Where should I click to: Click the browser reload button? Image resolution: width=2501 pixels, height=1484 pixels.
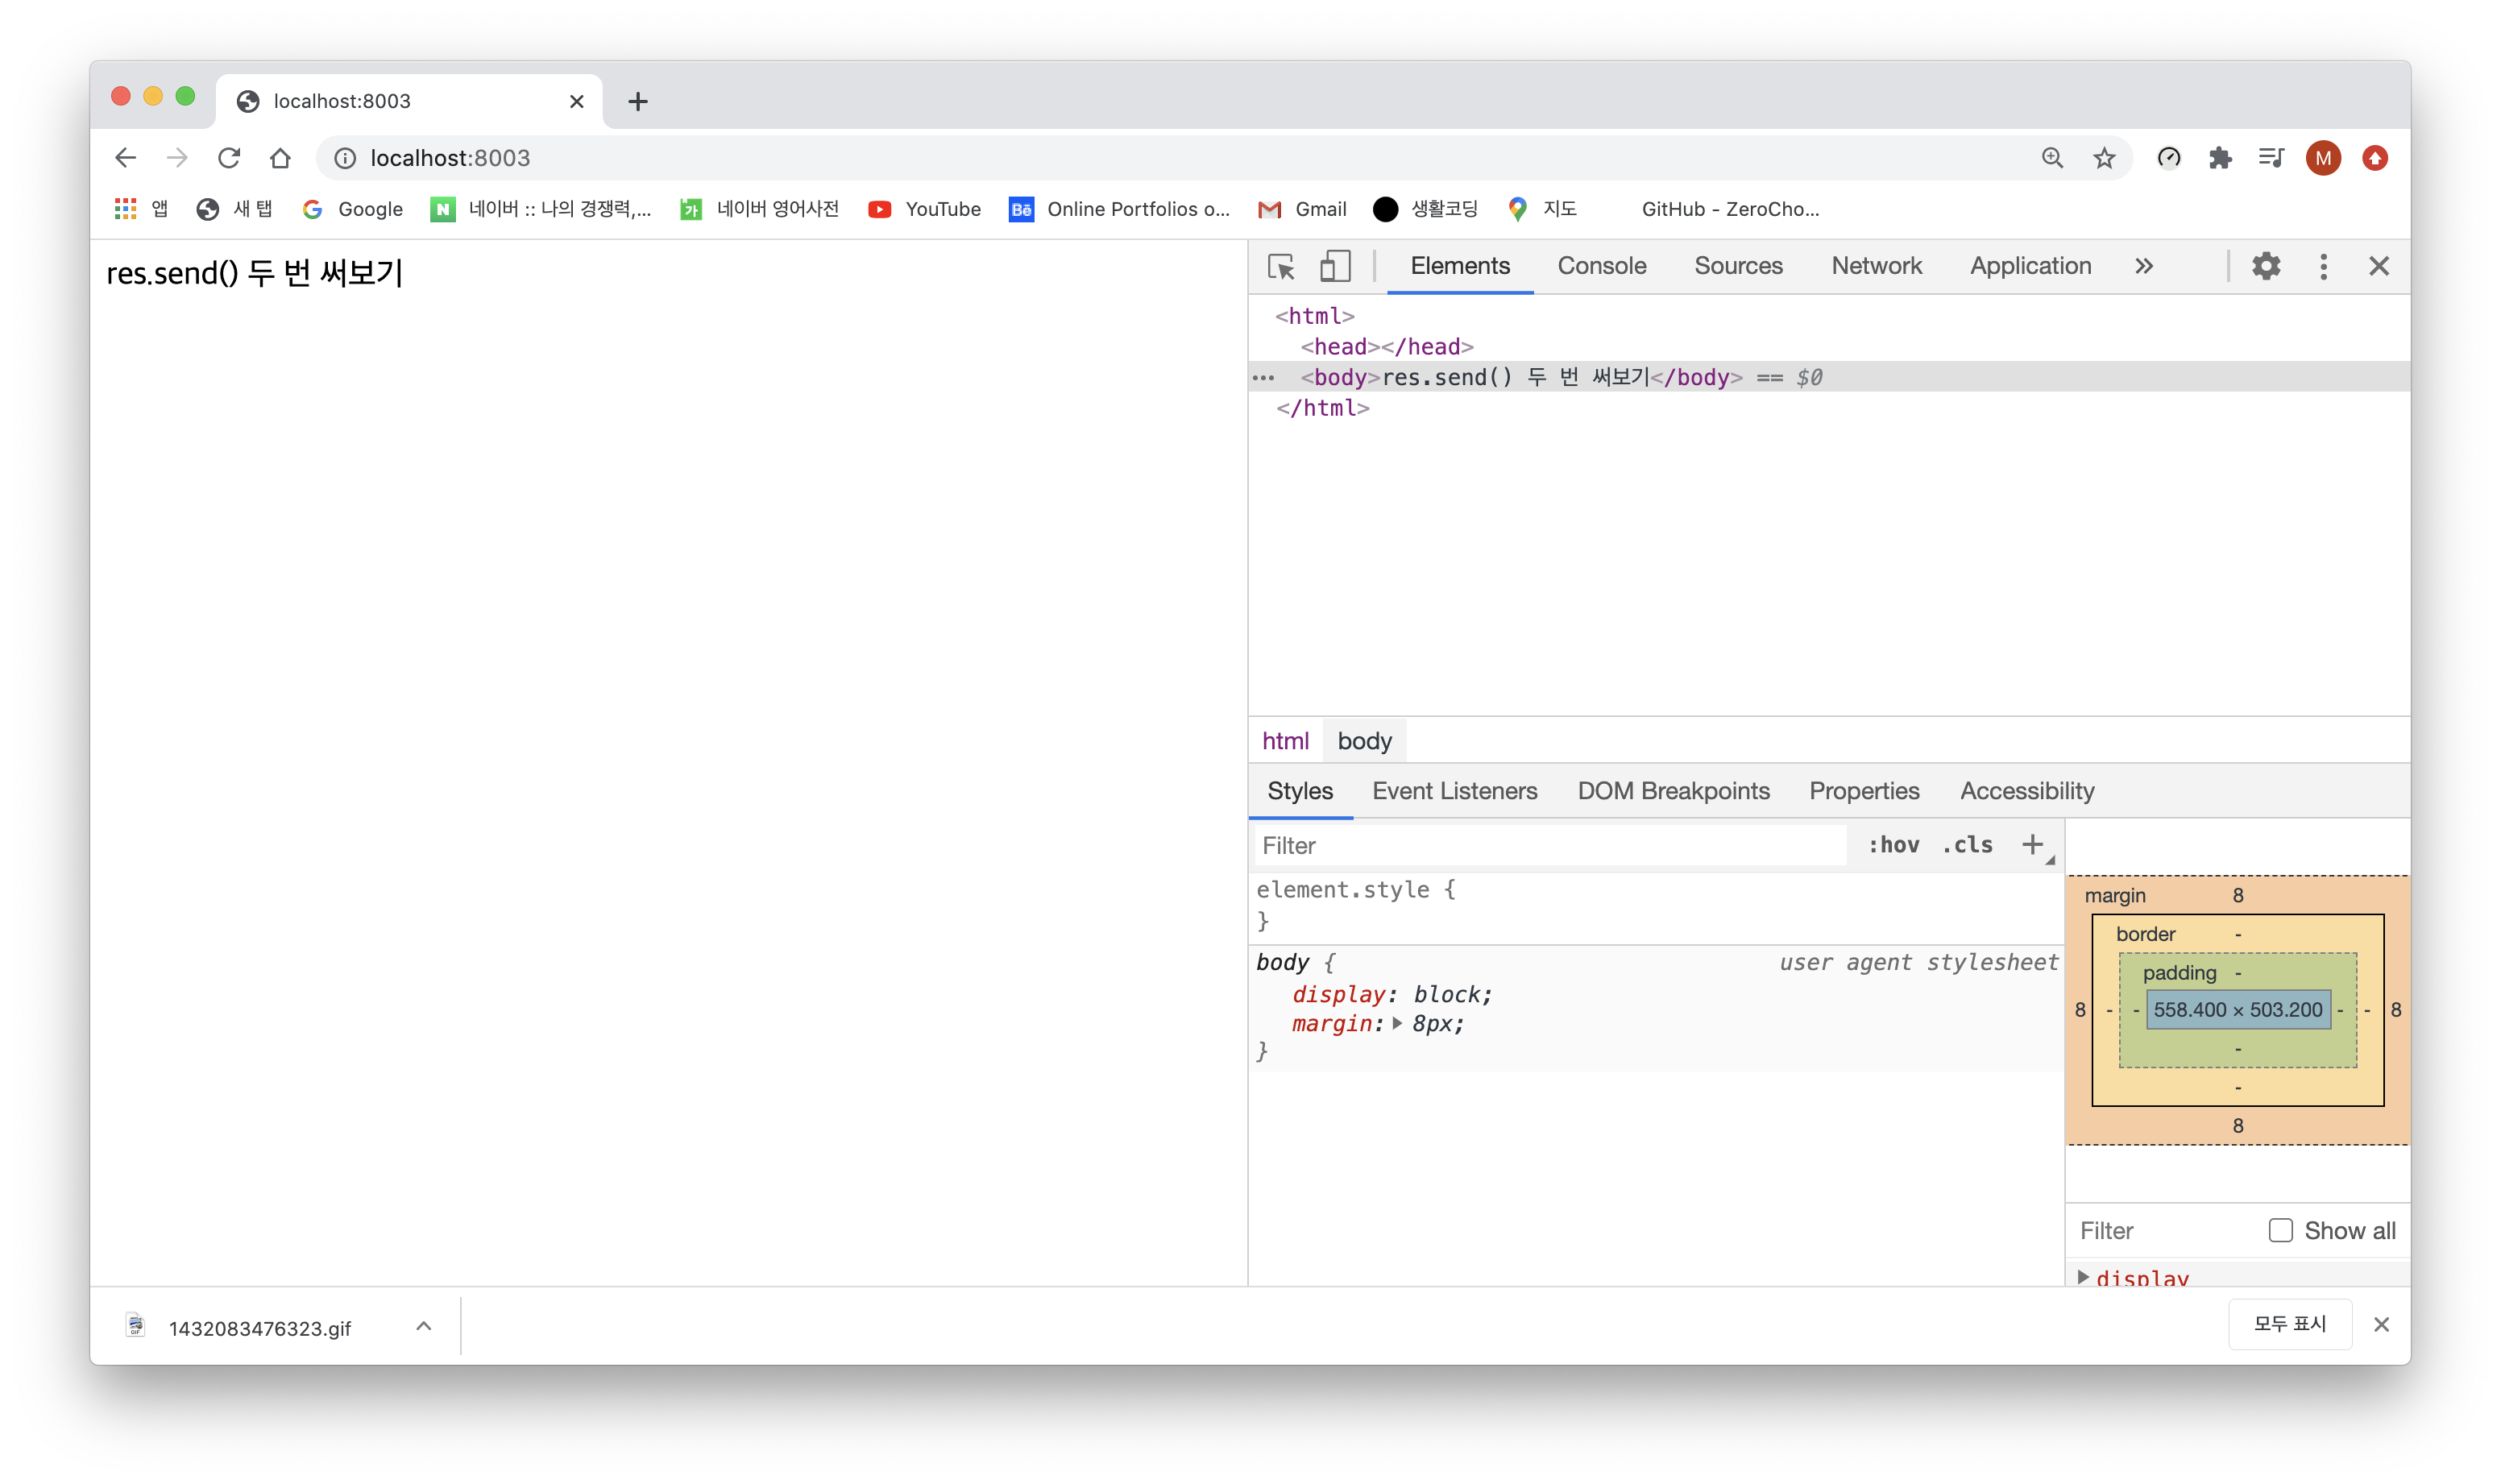pos(229,158)
